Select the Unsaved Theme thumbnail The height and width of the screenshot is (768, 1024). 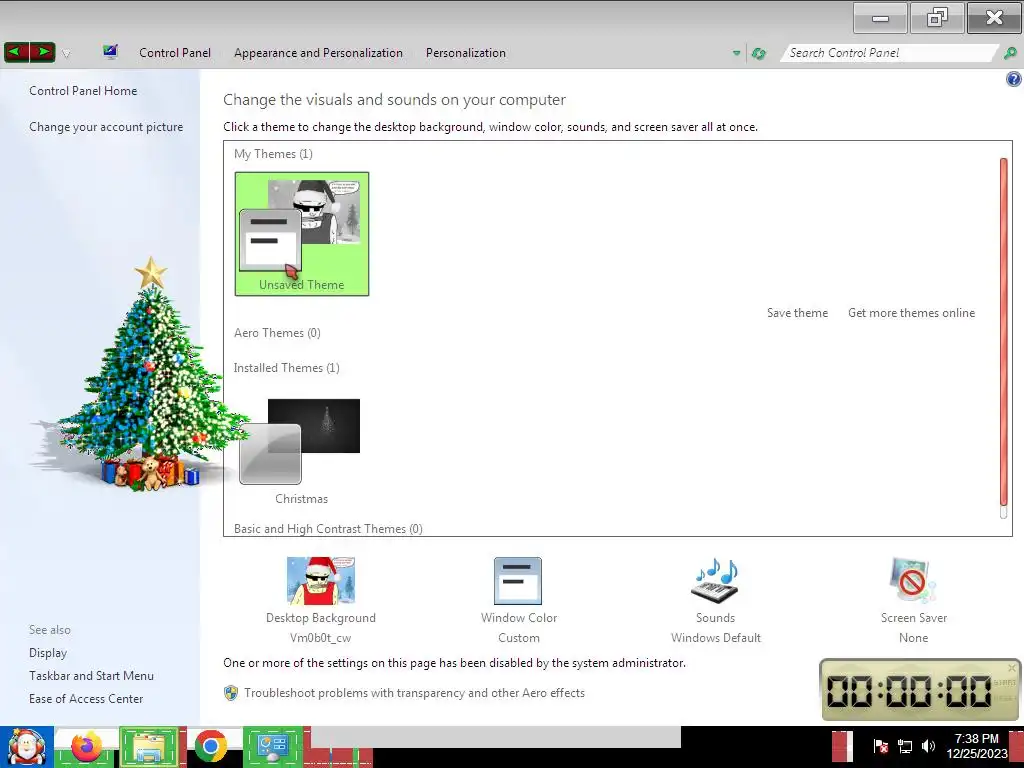[x=302, y=234]
